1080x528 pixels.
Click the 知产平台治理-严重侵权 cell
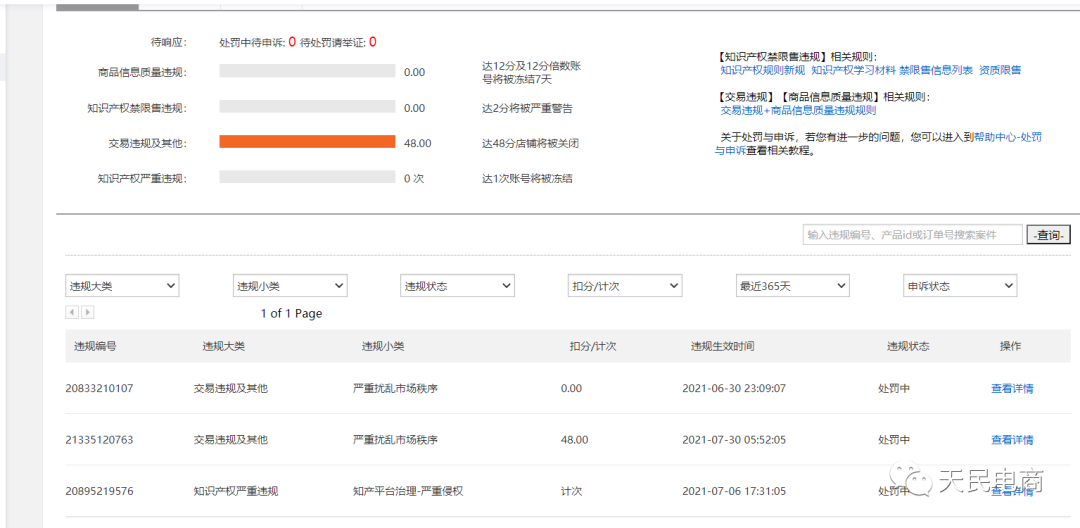408,492
